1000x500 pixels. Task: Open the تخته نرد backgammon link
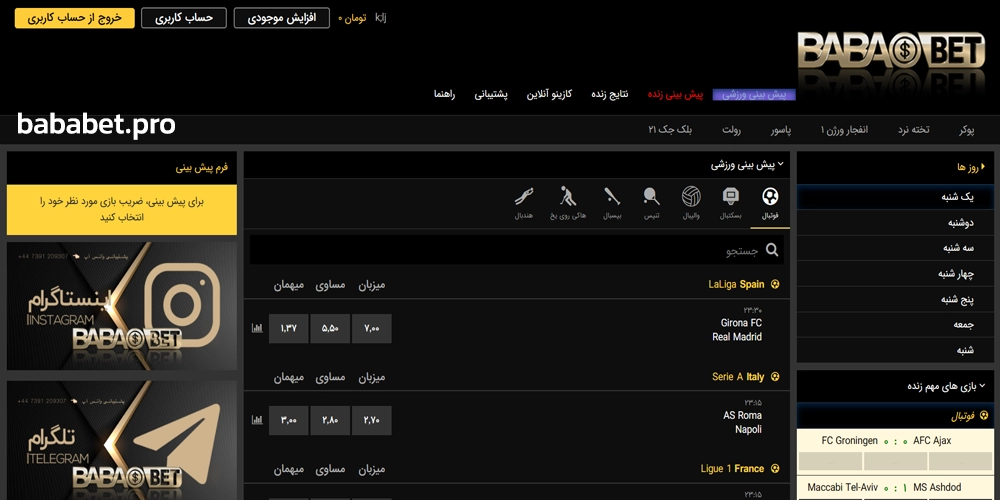click(913, 130)
